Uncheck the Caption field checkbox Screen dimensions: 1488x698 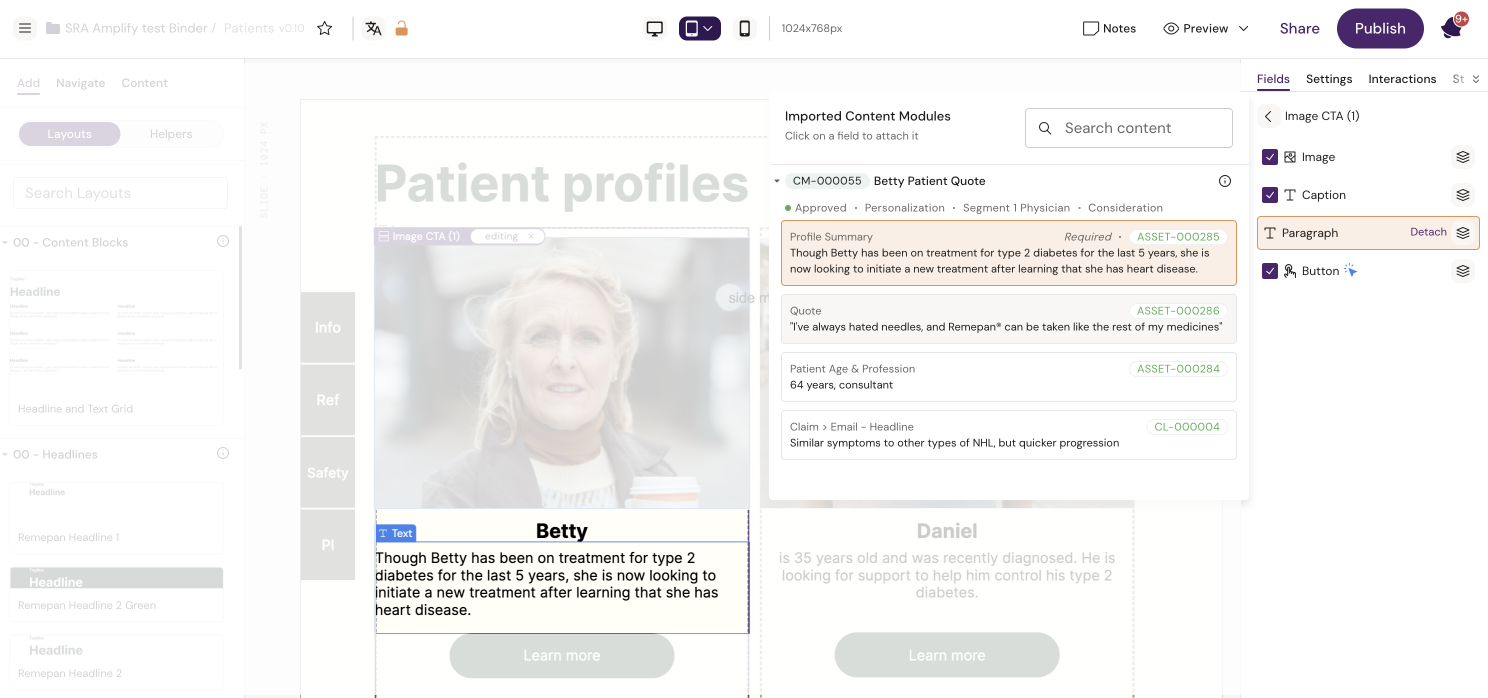point(1270,195)
